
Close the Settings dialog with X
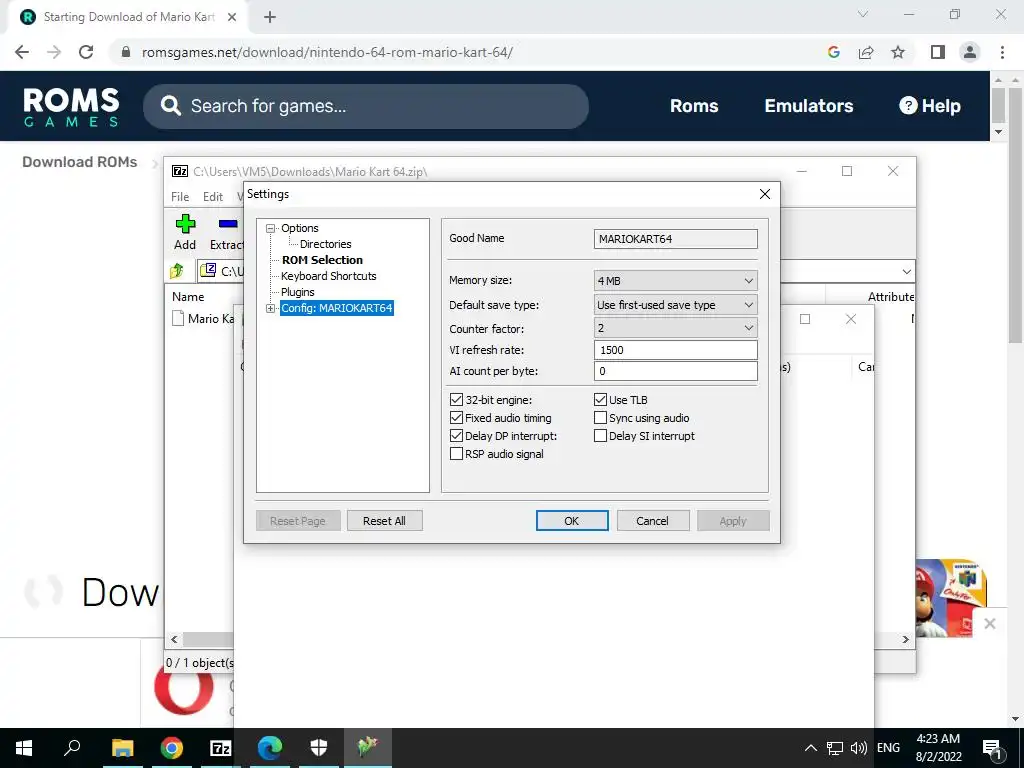(765, 194)
